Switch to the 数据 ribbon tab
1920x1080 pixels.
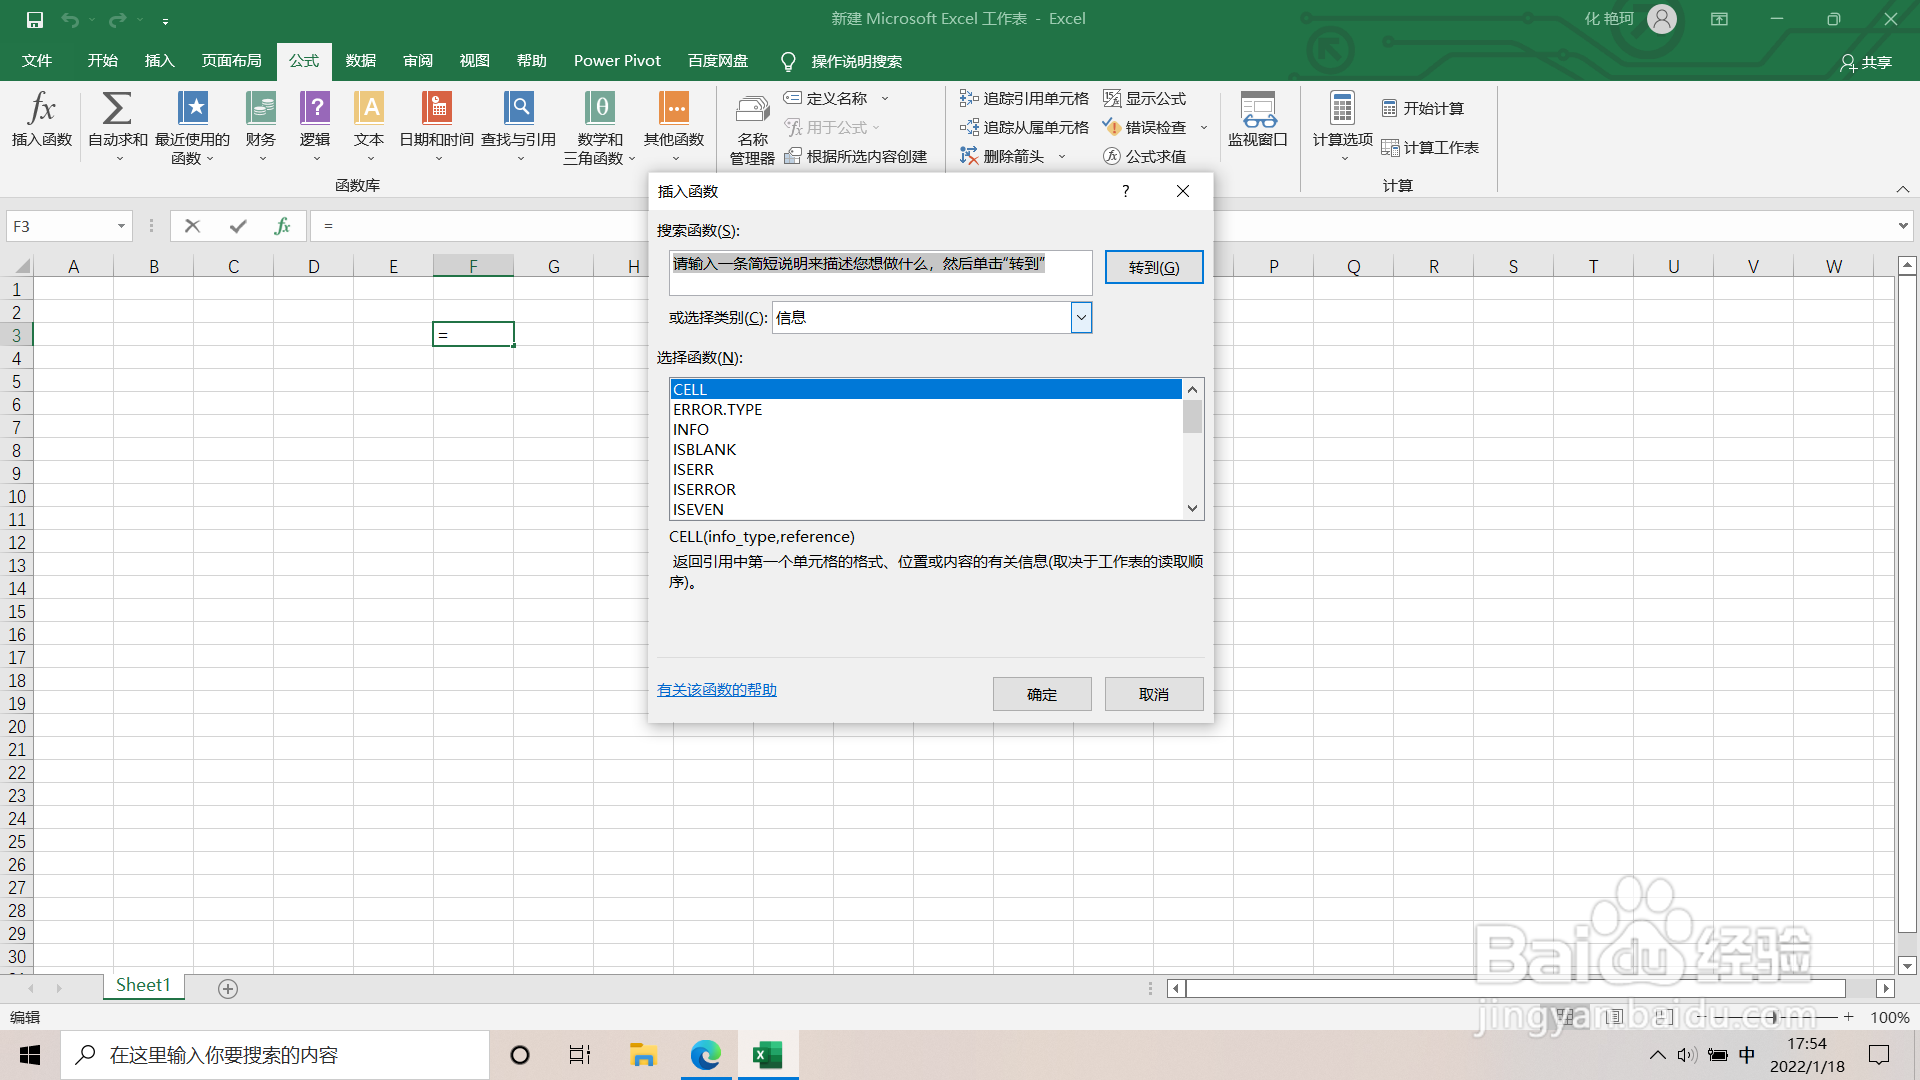point(360,61)
